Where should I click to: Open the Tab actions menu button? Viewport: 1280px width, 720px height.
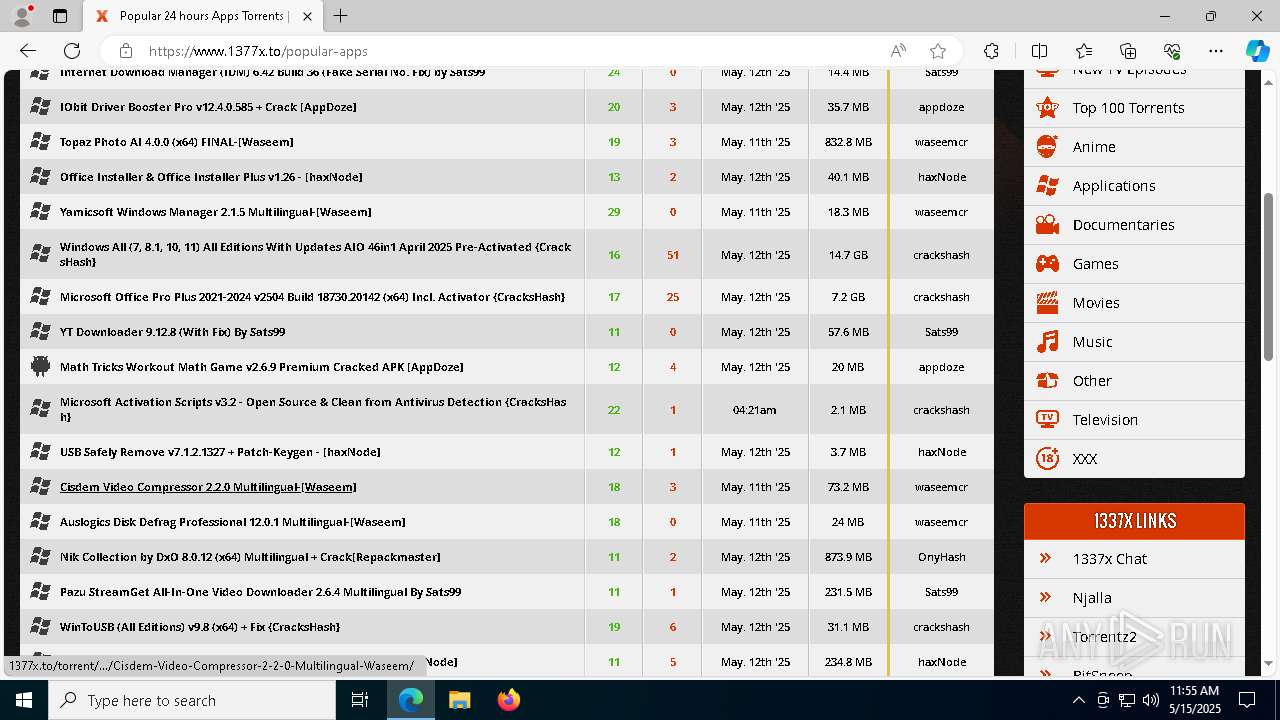point(60,16)
